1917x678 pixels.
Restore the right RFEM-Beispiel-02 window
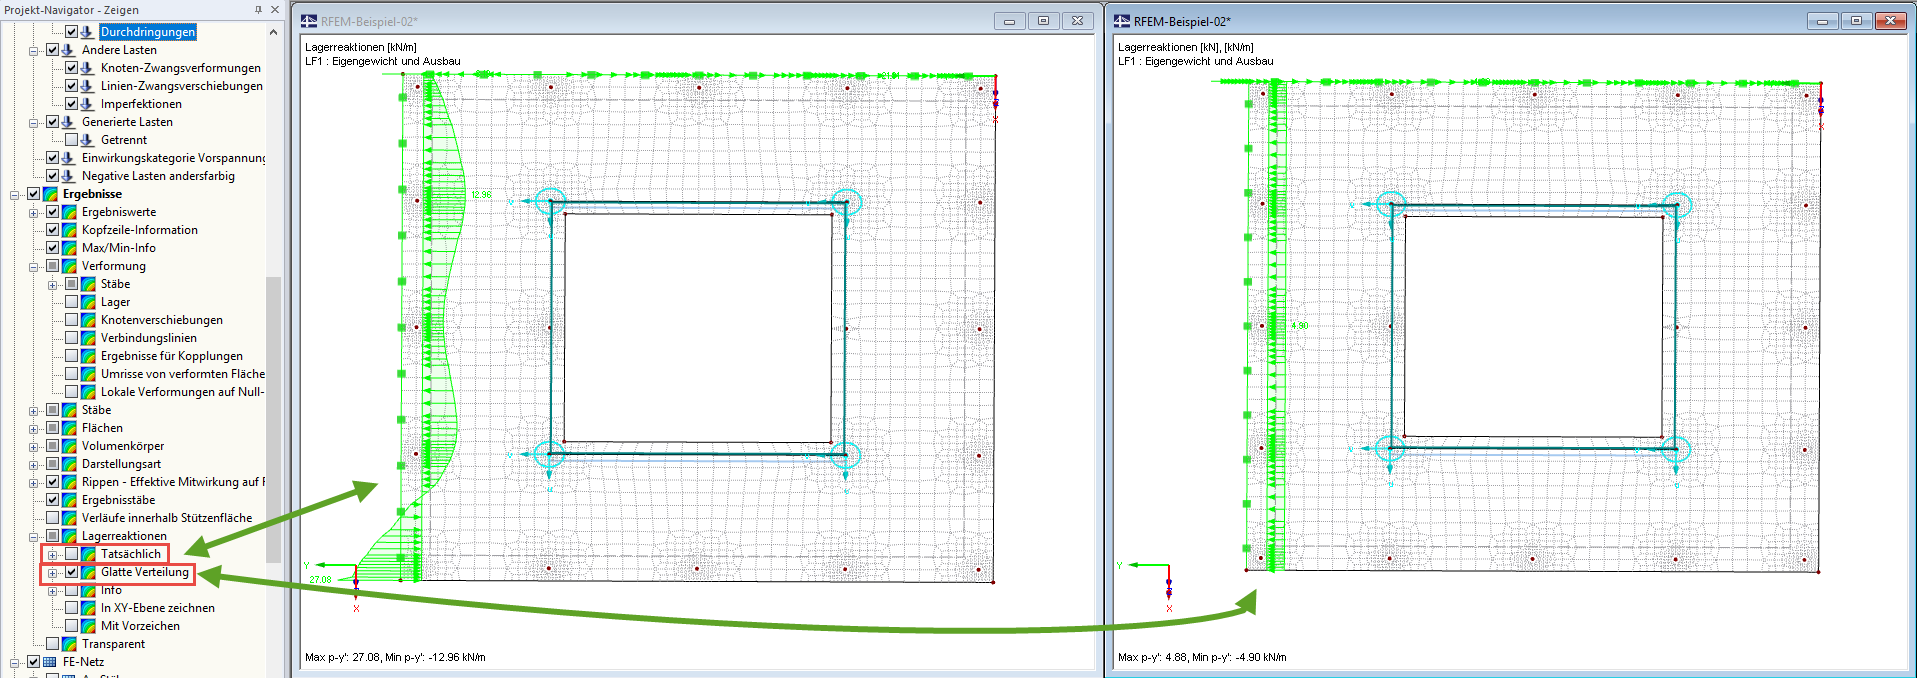click(1856, 21)
